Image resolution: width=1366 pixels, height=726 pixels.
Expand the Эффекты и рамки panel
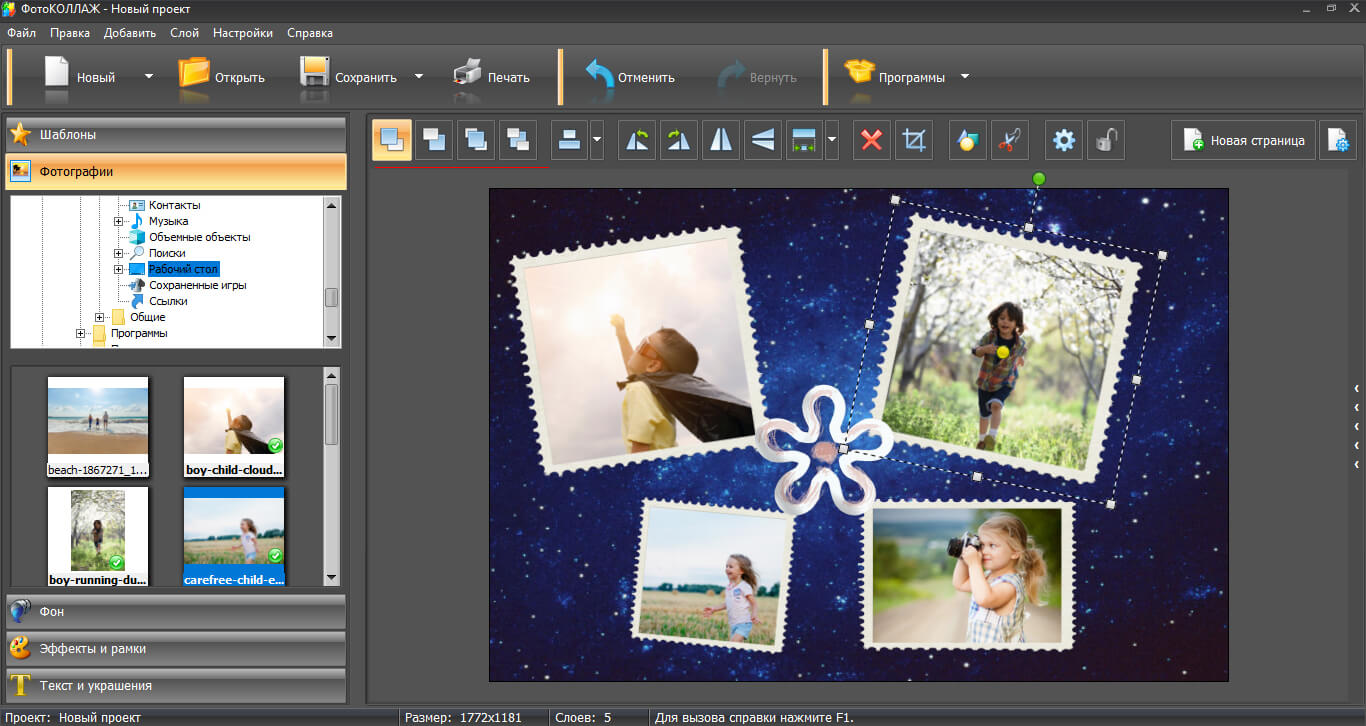click(x=176, y=649)
